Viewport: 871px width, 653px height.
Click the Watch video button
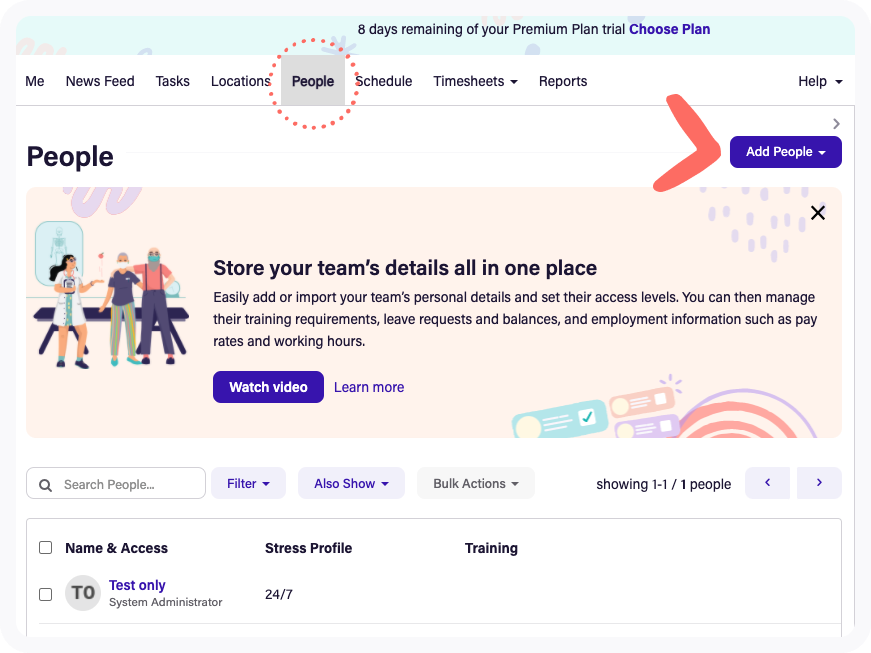tap(268, 387)
